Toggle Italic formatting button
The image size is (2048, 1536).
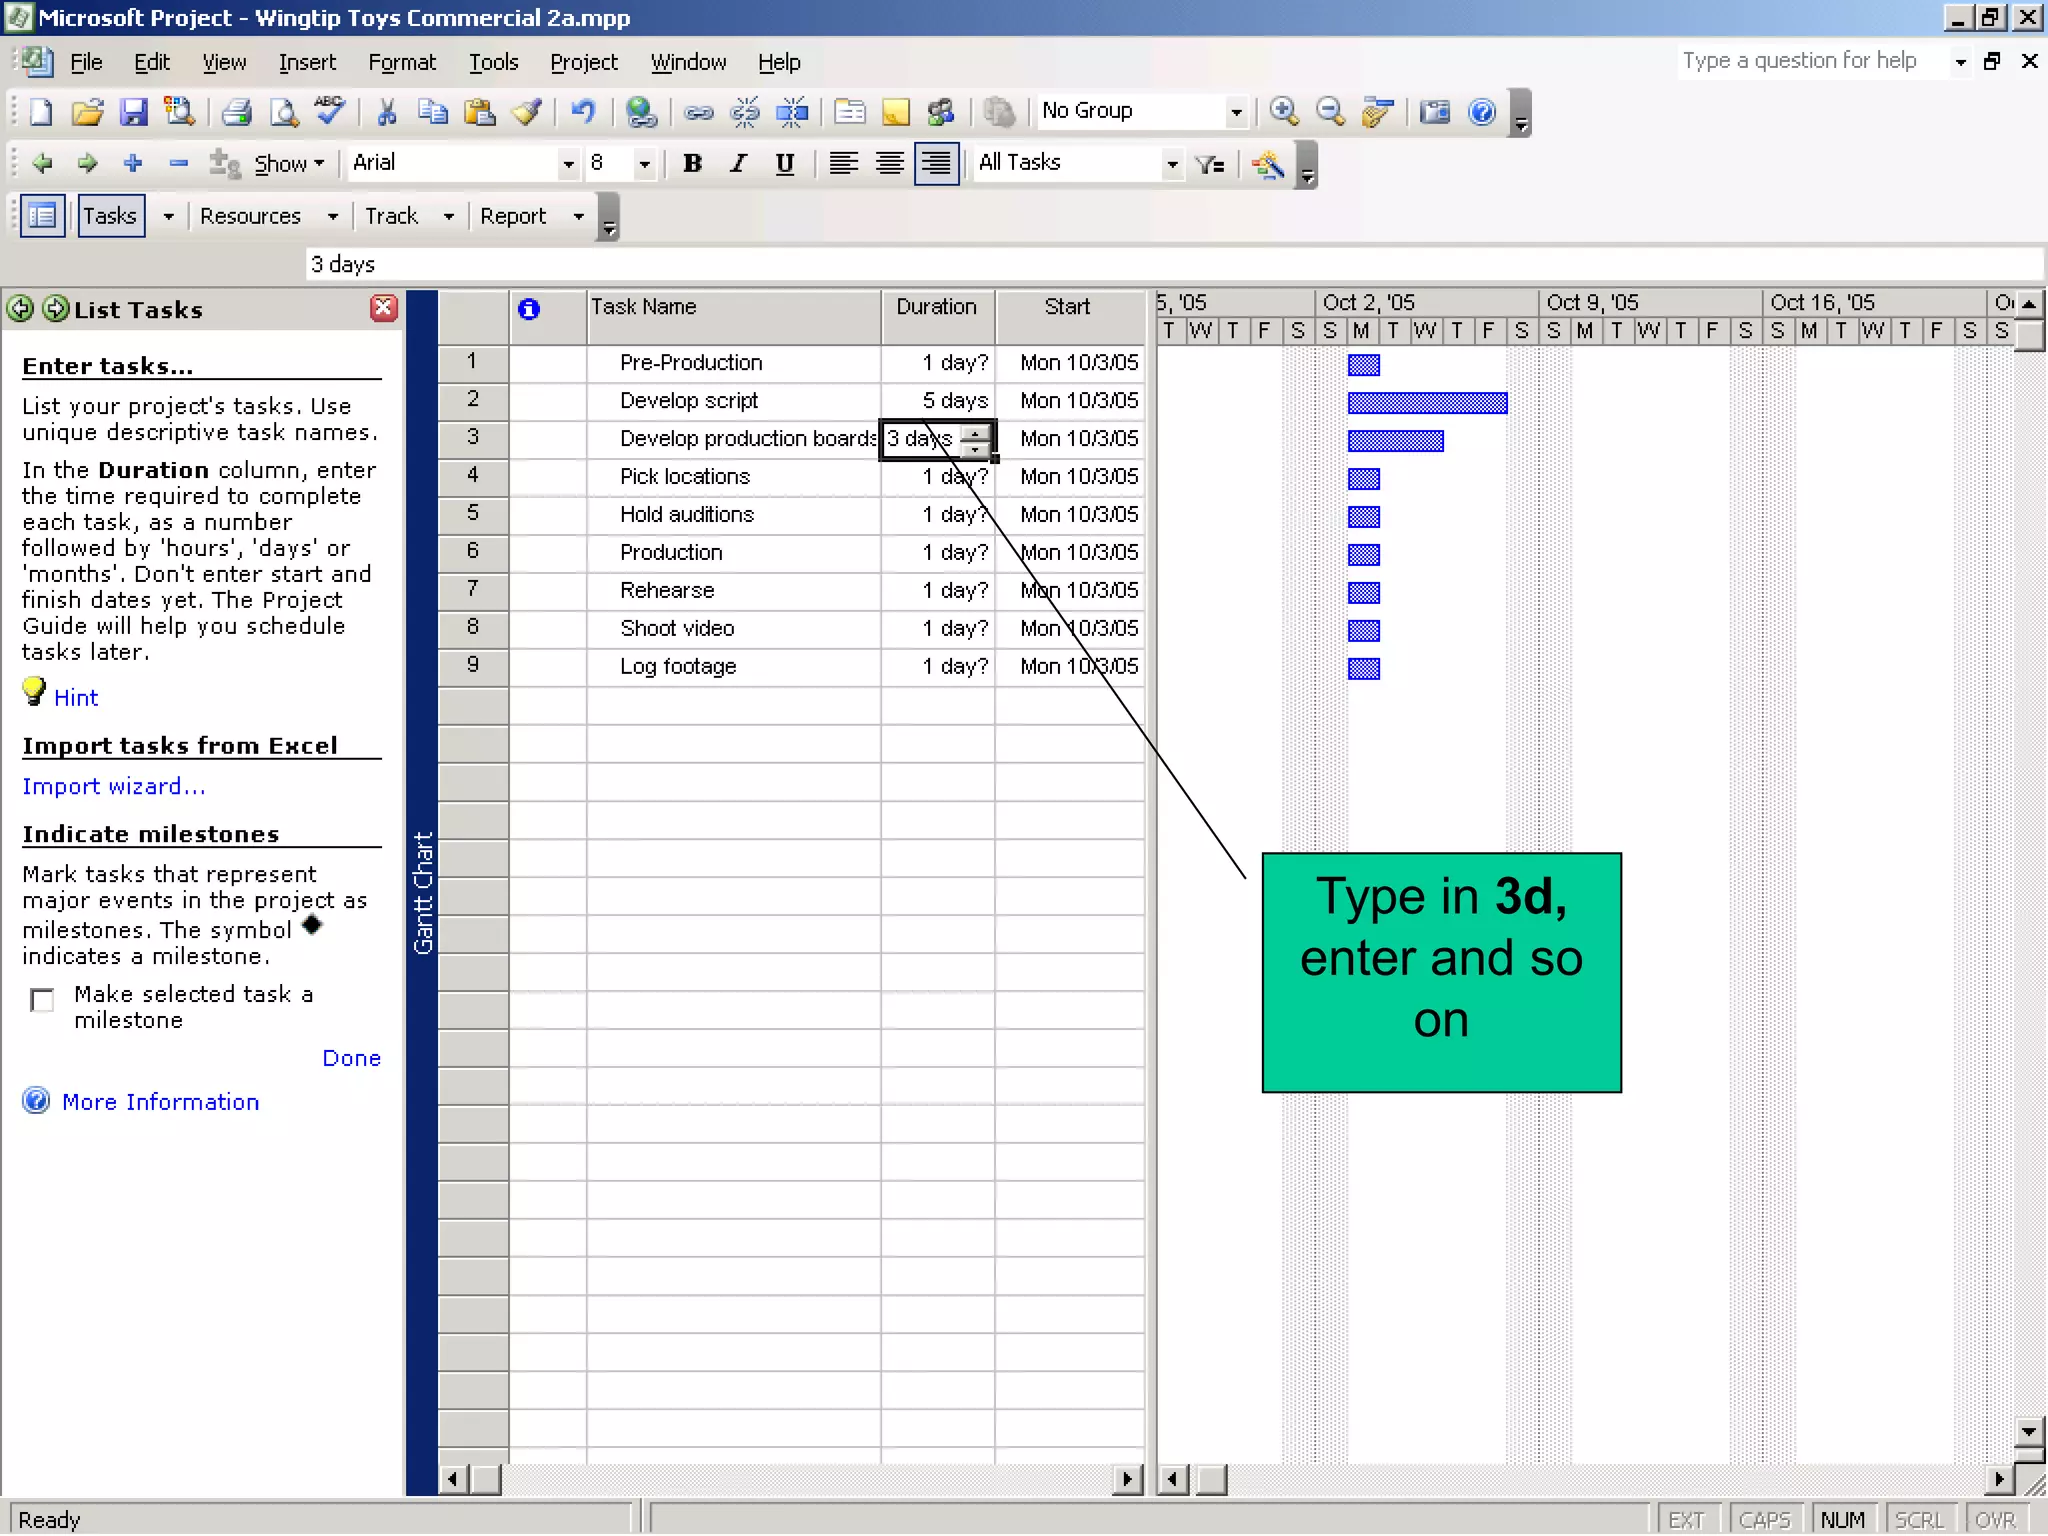738,163
